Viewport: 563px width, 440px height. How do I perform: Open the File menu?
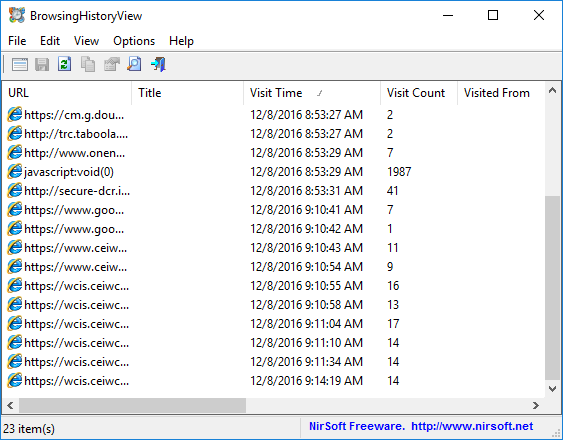click(17, 41)
